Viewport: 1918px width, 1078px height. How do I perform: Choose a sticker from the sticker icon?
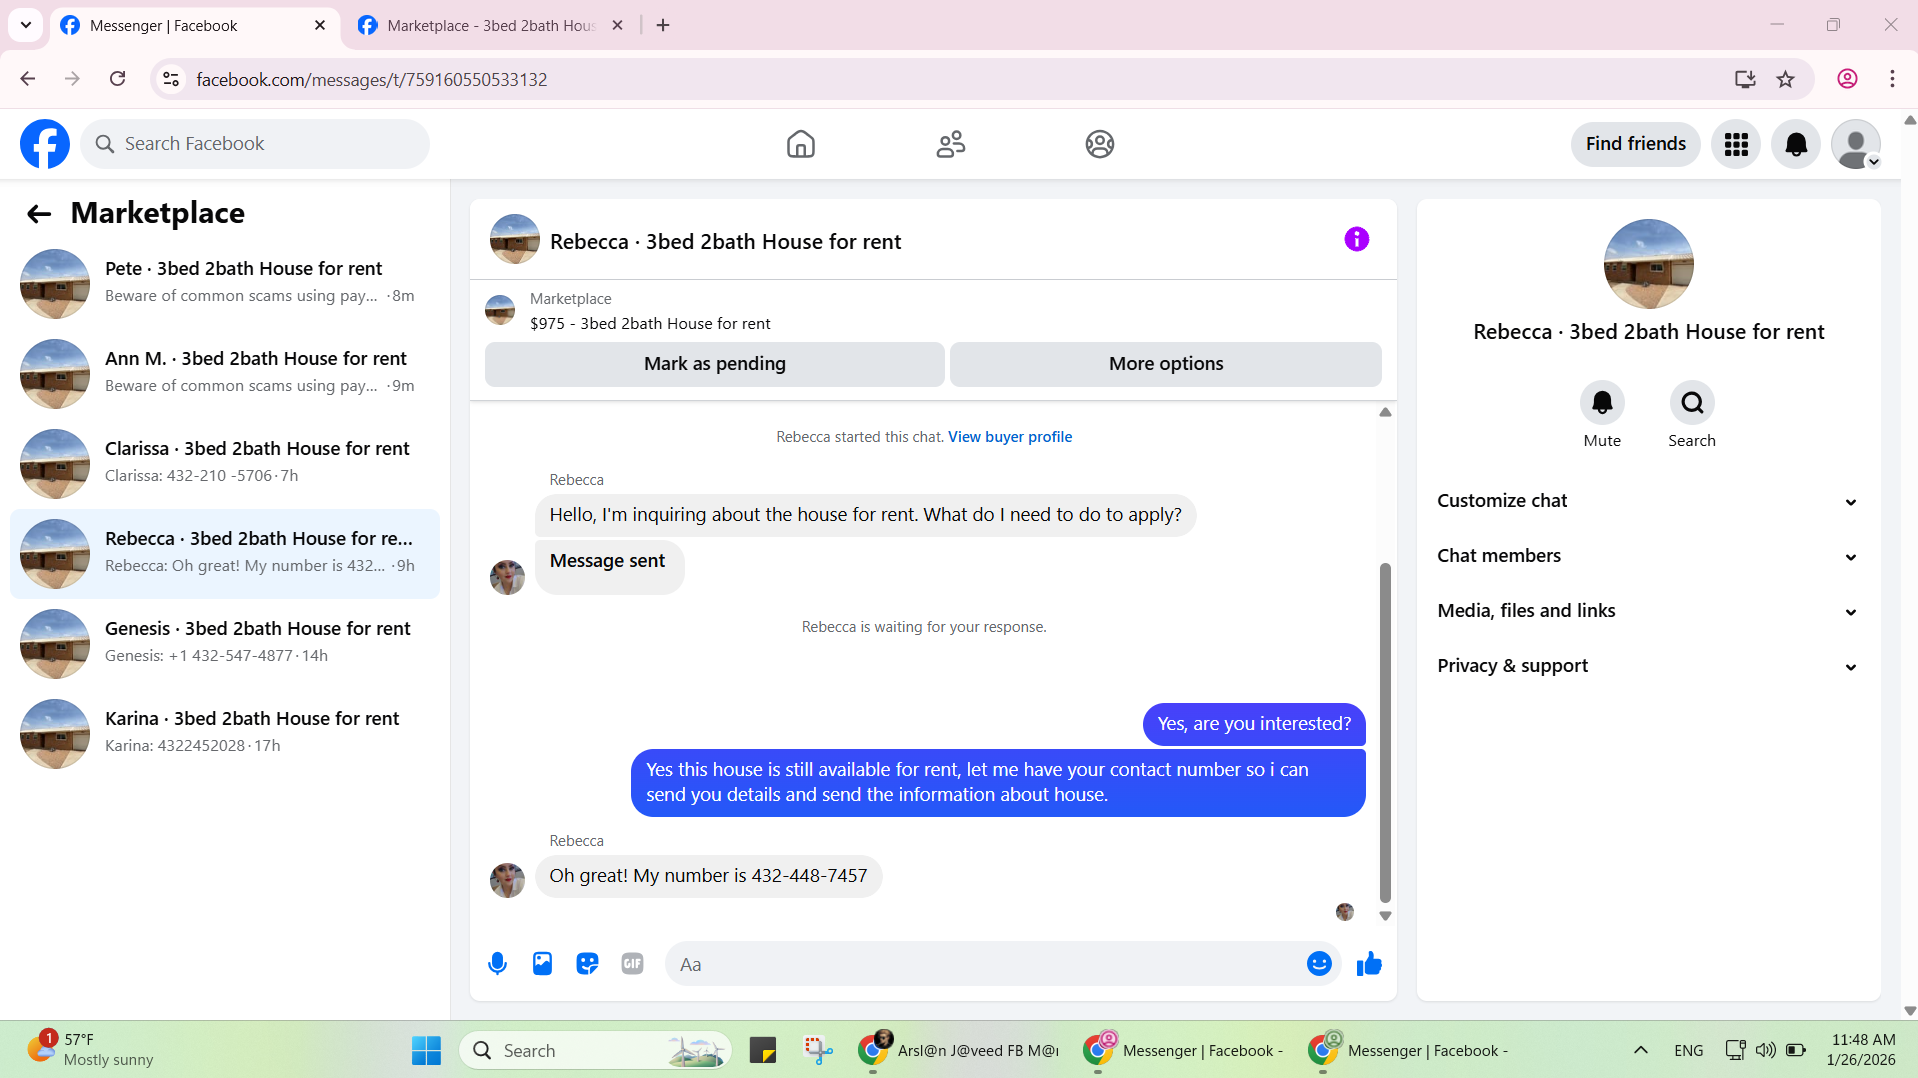(x=587, y=964)
